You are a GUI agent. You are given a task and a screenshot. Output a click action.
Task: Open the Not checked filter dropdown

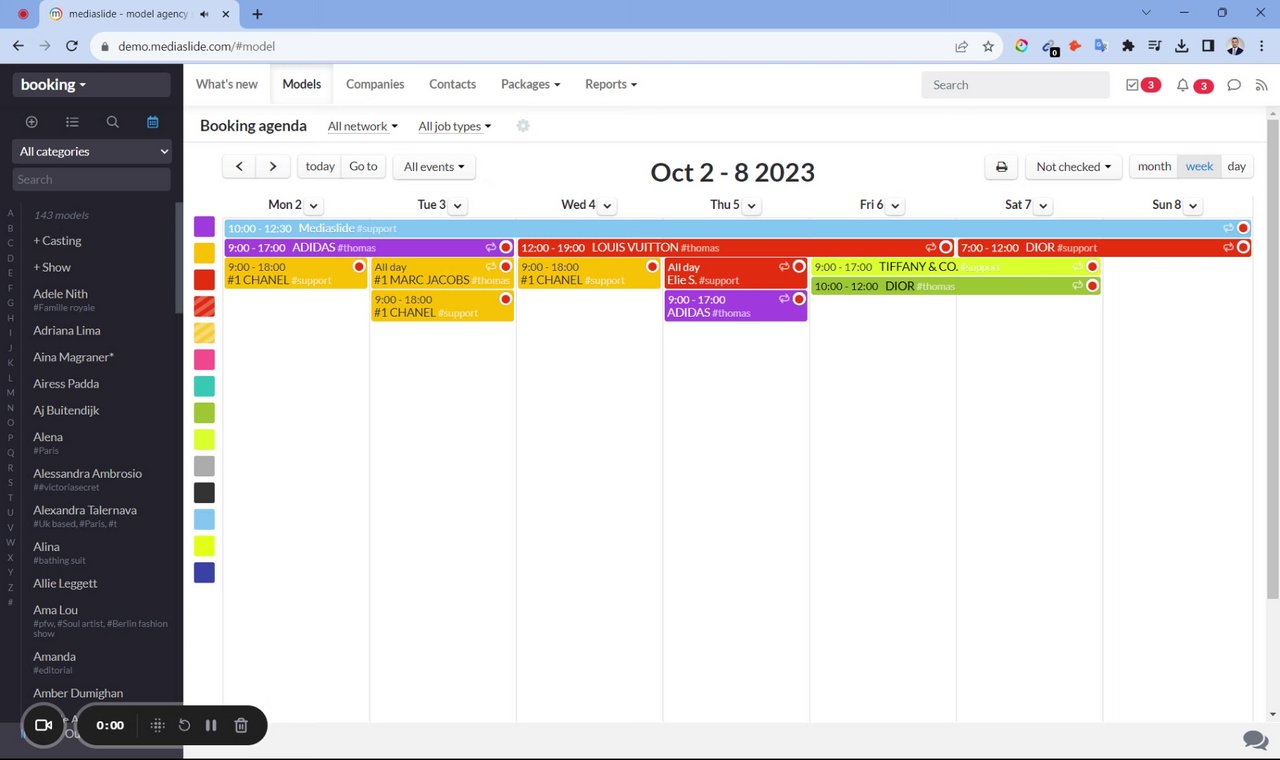tap(1074, 167)
